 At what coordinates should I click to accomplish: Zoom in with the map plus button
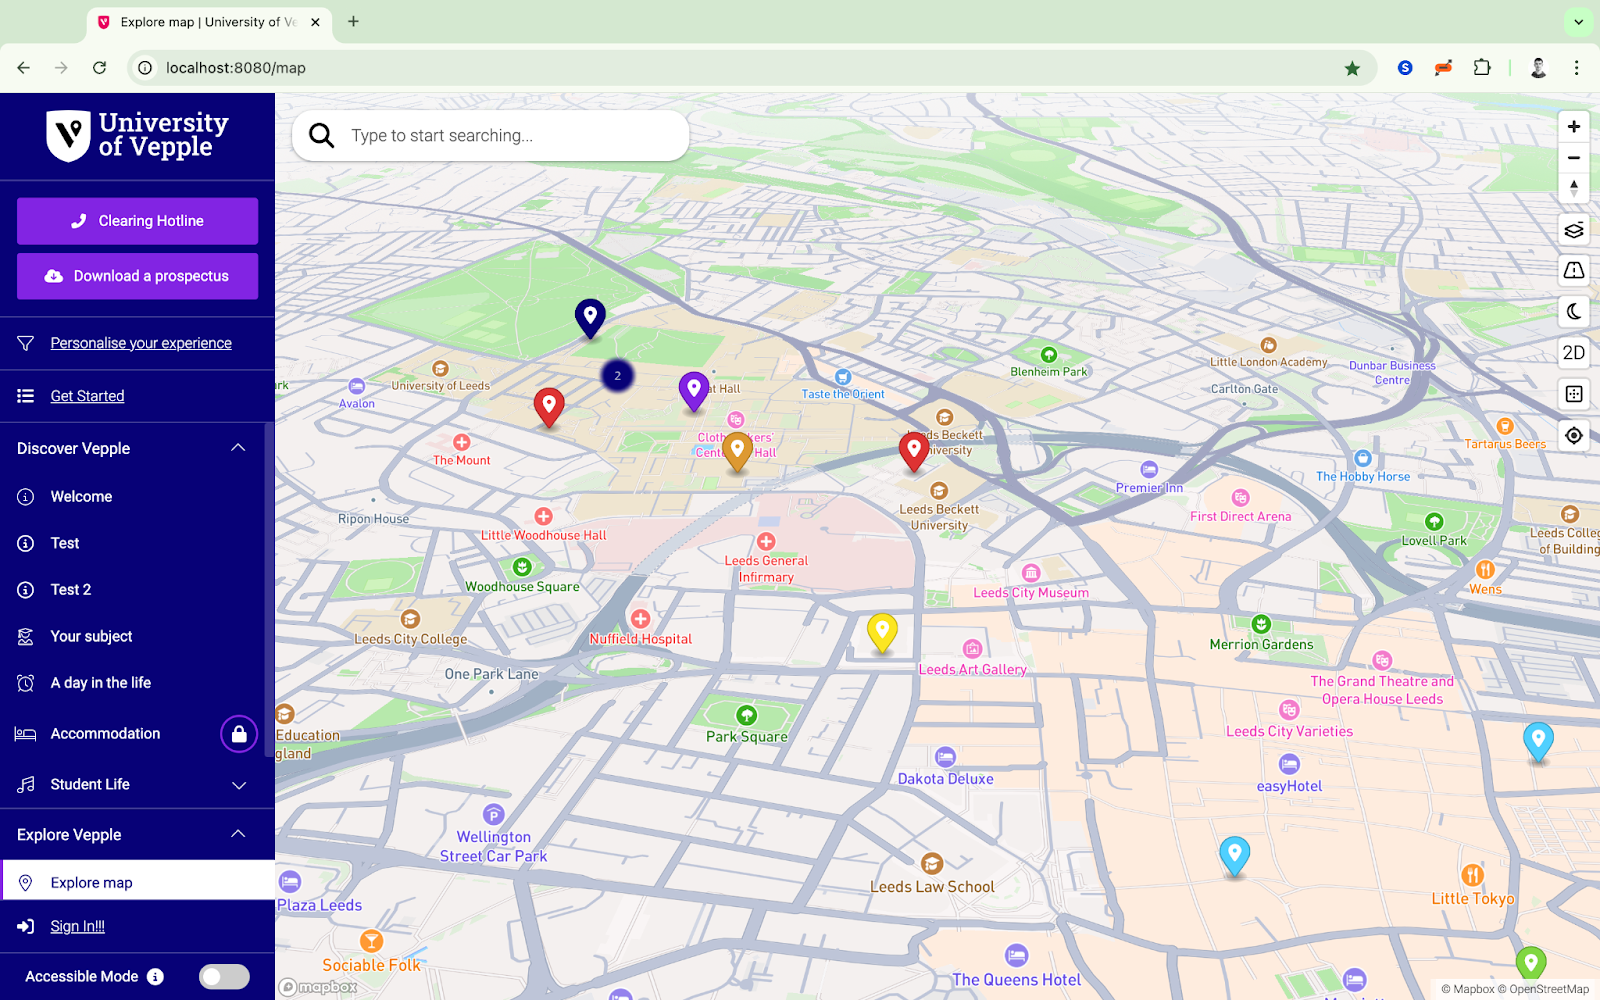(1573, 126)
